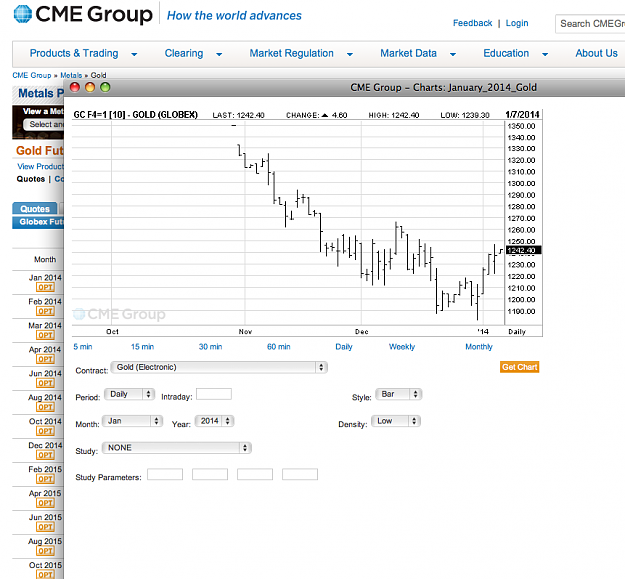Screen dimensions: 625x579
Task: Click the CME Group breadcrumb link
Action: coord(31,75)
